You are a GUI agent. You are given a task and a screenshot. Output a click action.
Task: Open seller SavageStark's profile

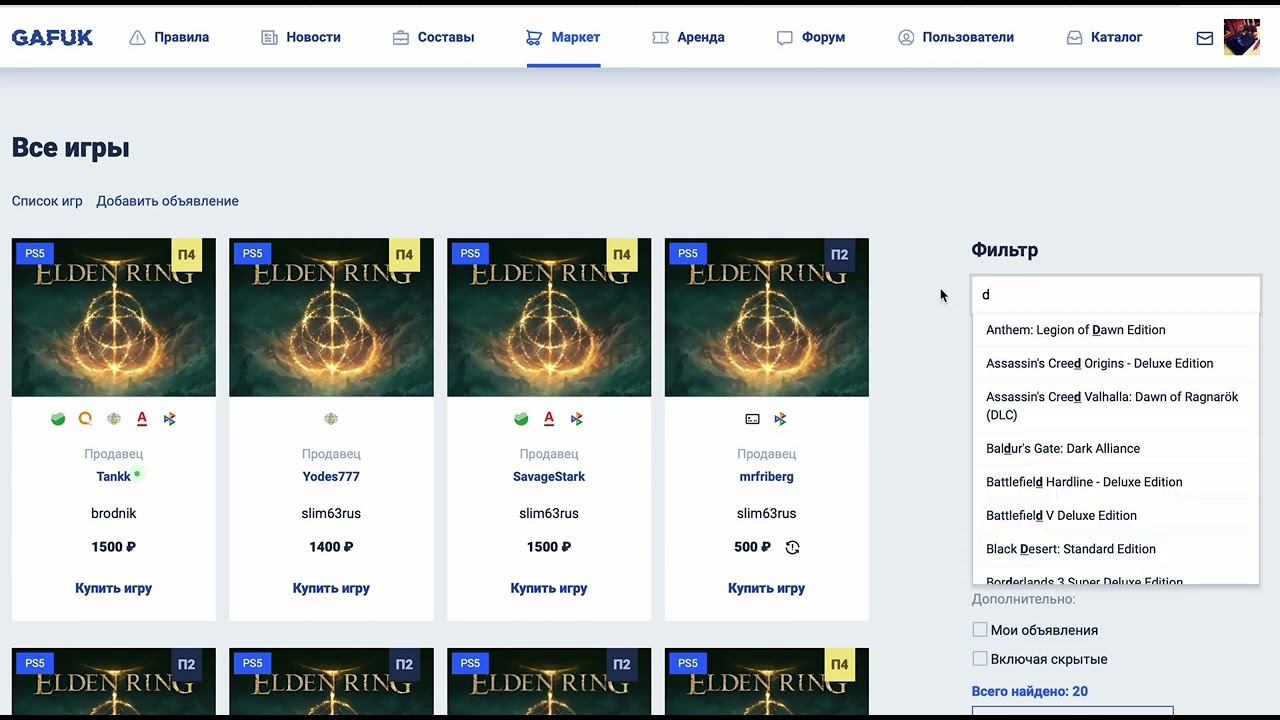[549, 477]
